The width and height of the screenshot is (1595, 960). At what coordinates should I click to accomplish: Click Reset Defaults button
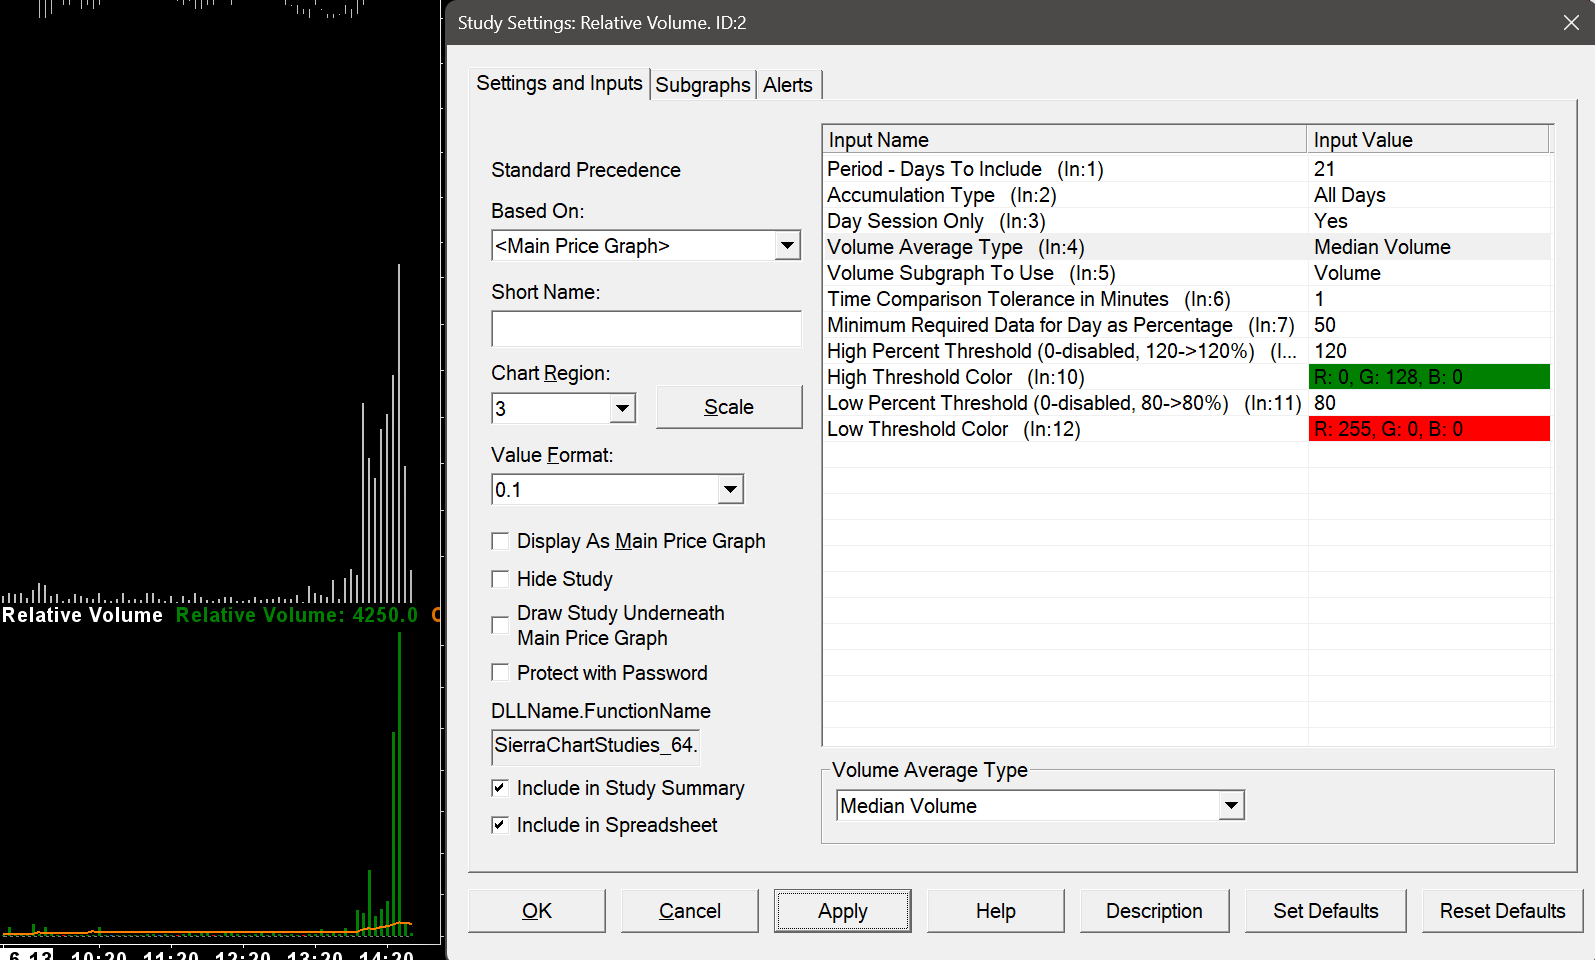(x=1501, y=911)
